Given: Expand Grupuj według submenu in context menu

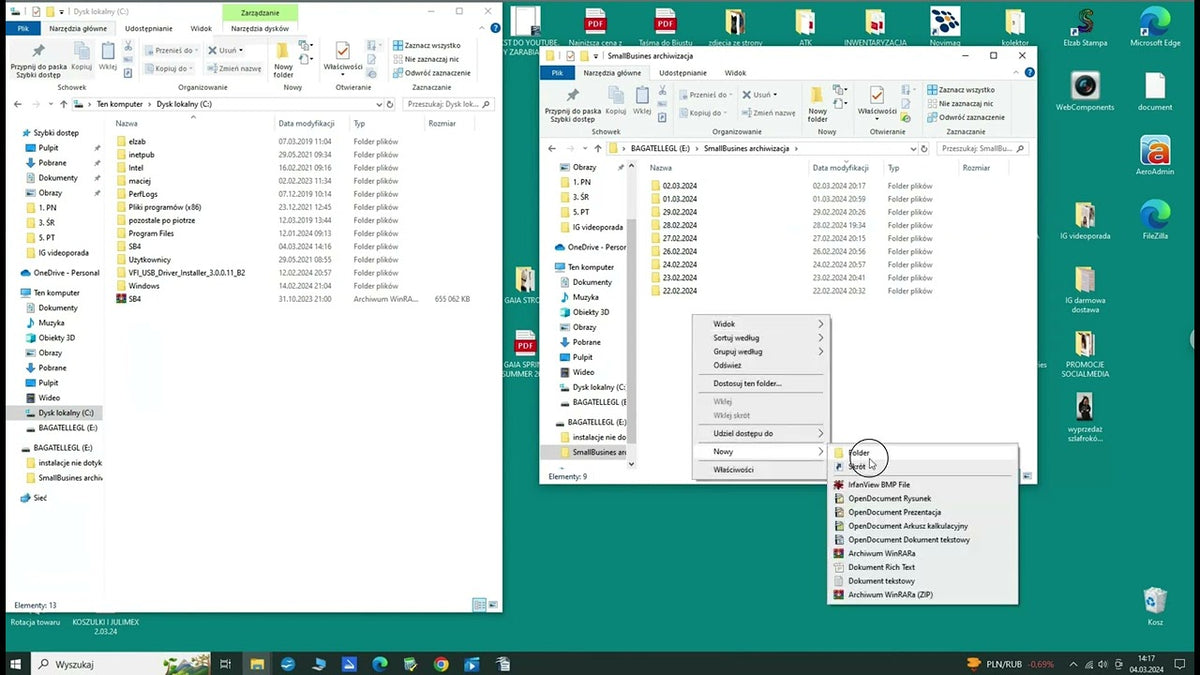Looking at the screenshot, I should pyautogui.click(x=762, y=352).
